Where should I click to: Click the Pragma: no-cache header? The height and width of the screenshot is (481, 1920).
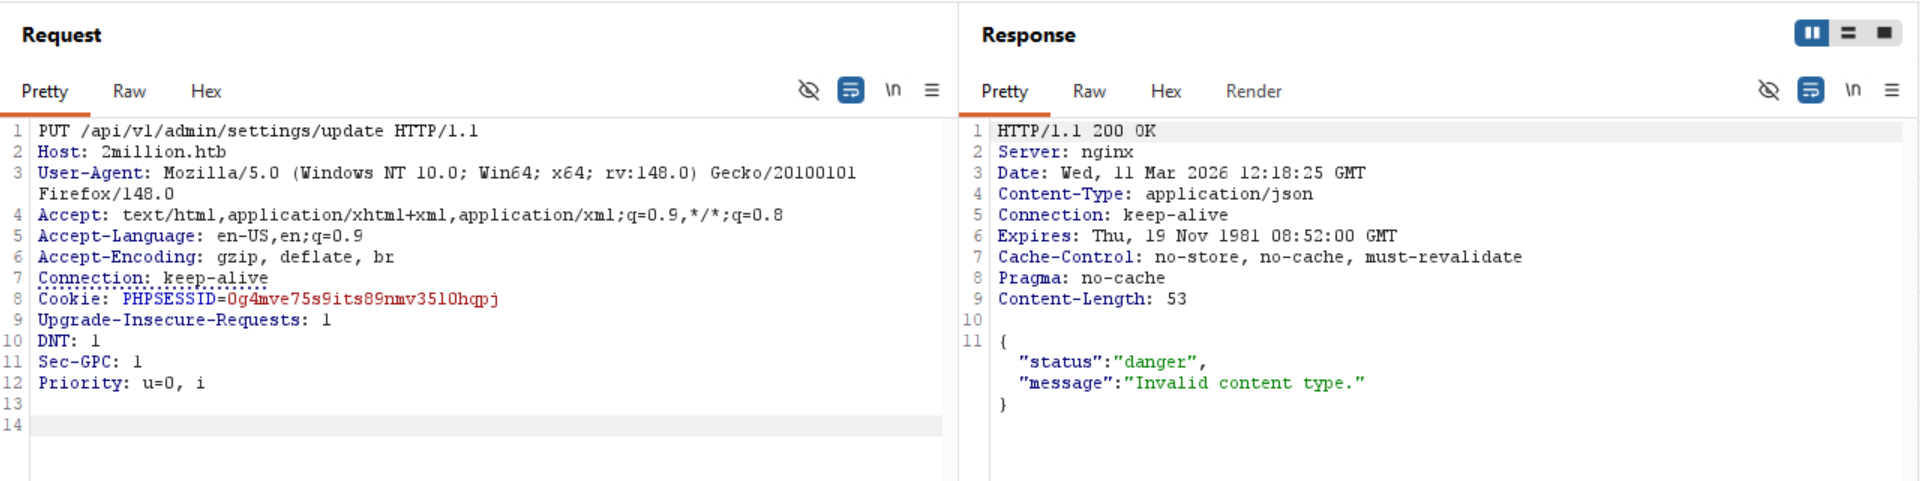pos(1082,278)
